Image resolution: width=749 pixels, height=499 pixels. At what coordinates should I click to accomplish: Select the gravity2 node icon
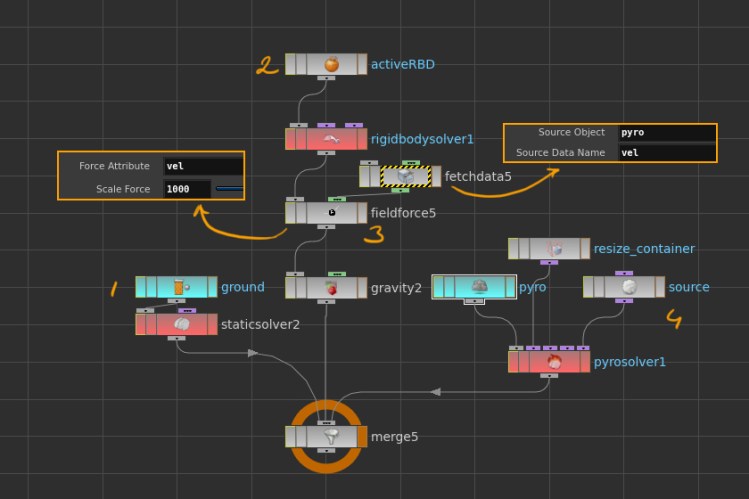pyautogui.click(x=332, y=288)
